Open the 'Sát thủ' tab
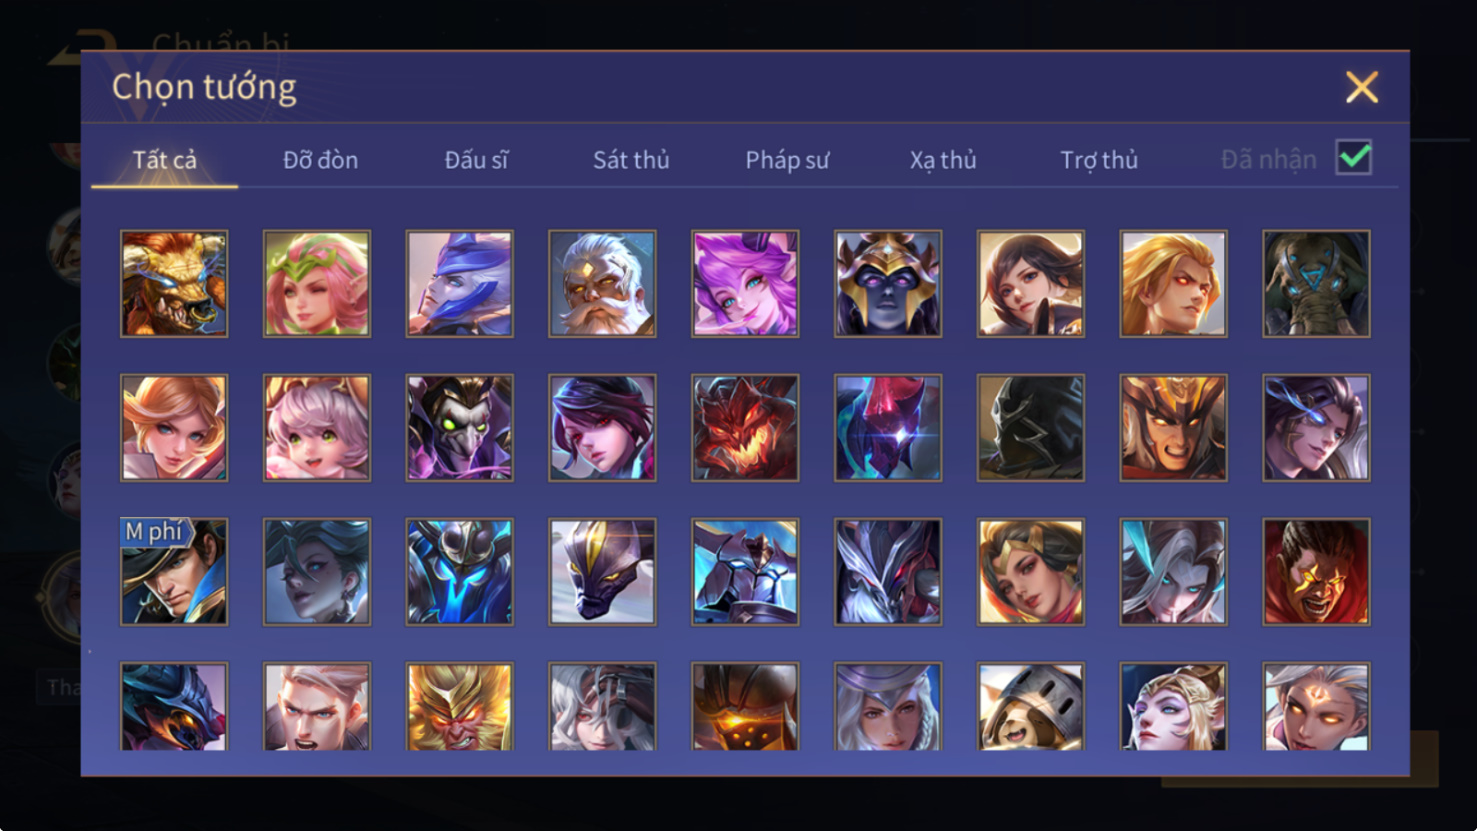The height and width of the screenshot is (831, 1477). coord(631,160)
